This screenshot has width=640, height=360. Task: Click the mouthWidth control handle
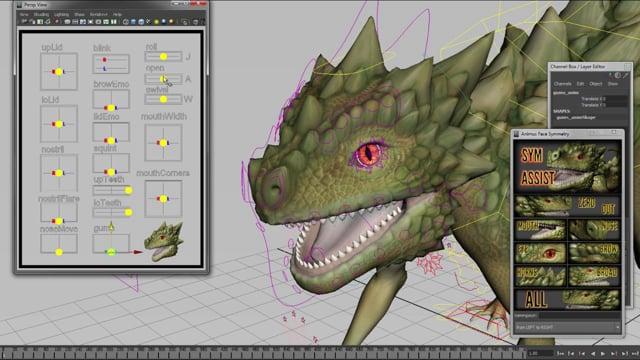[x=163, y=143]
